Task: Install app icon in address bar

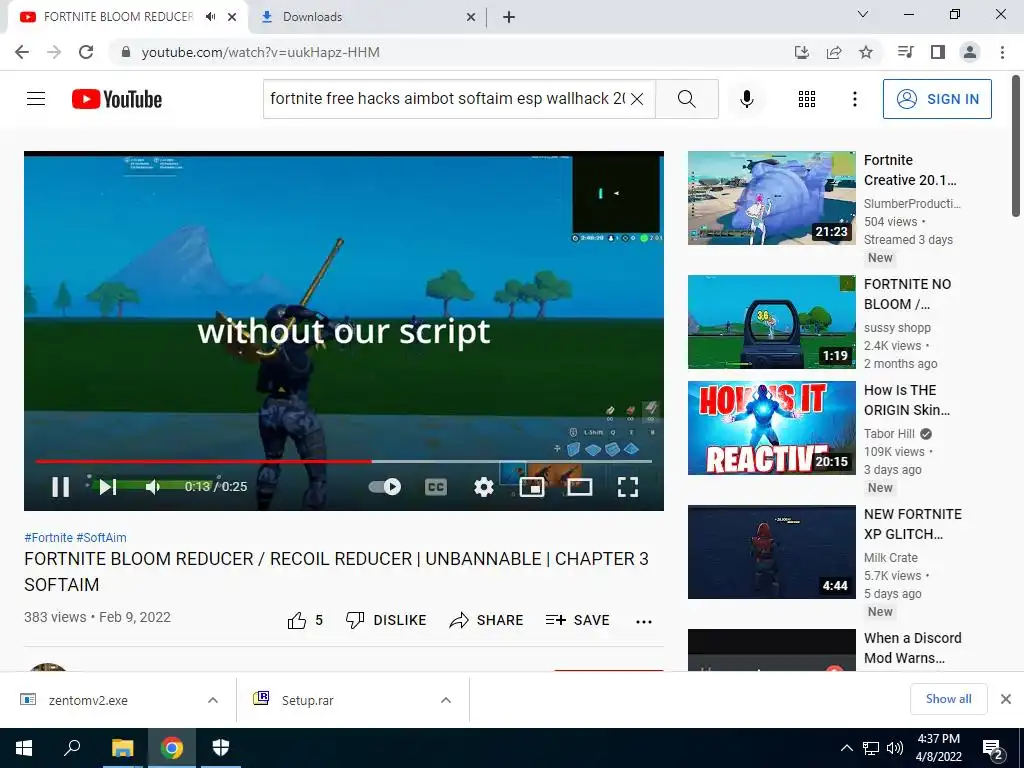Action: click(x=802, y=52)
